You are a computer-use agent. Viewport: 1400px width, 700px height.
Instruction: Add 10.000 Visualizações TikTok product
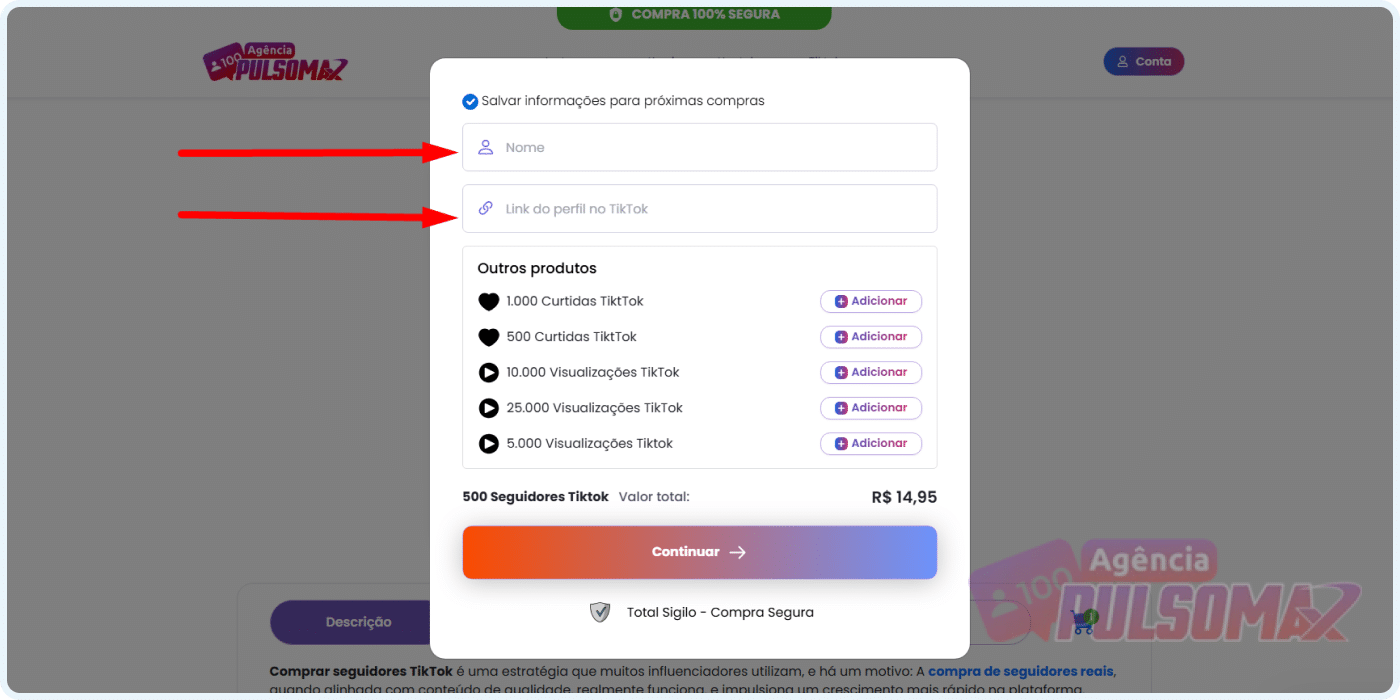tap(871, 372)
